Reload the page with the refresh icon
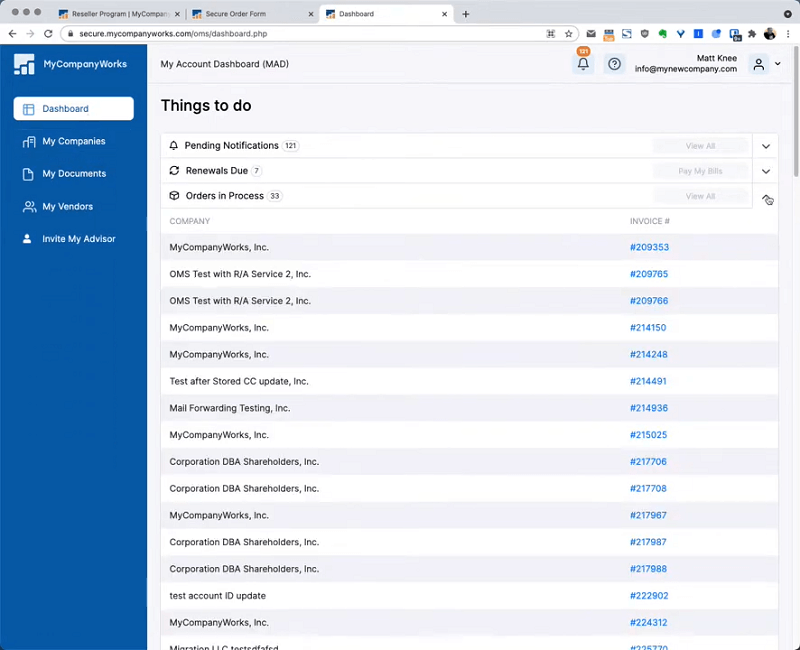Image resolution: width=800 pixels, height=650 pixels. (x=48, y=33)
